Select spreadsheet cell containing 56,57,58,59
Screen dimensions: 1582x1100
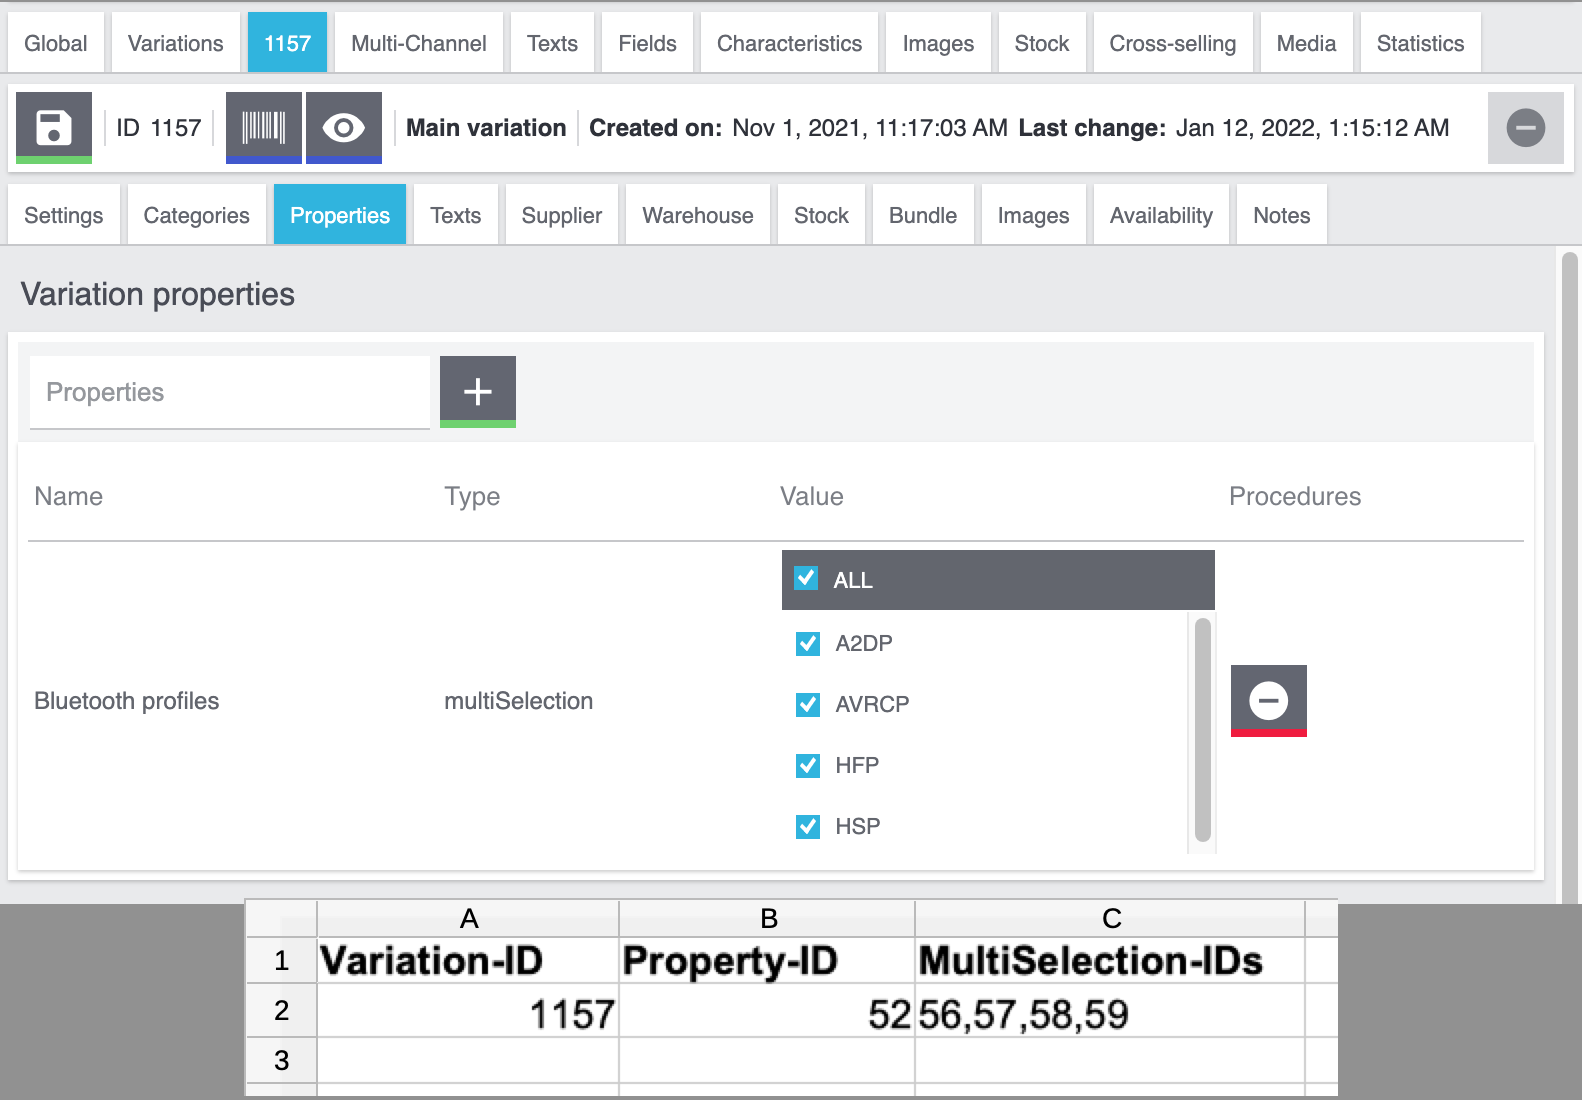coord(1109,1014)
